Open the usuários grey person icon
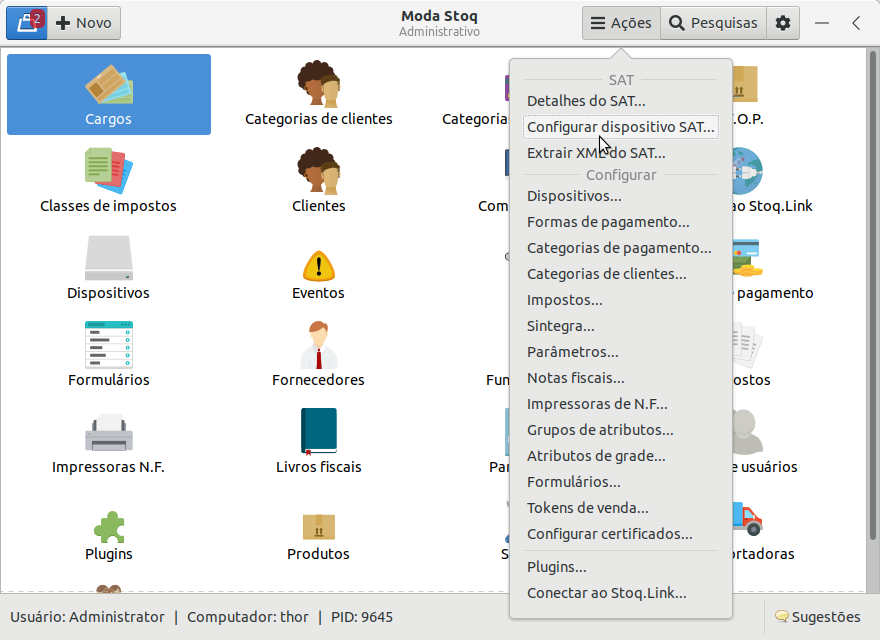This screenshot has height=640, width=880. click(x=747, y=431)
